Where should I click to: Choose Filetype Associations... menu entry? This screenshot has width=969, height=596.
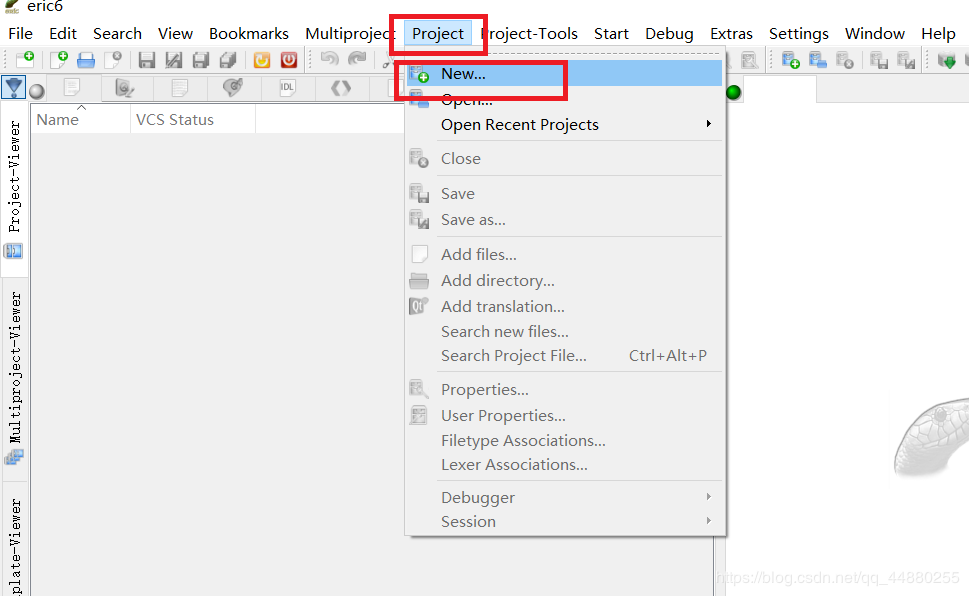click(x=564, y=441)
